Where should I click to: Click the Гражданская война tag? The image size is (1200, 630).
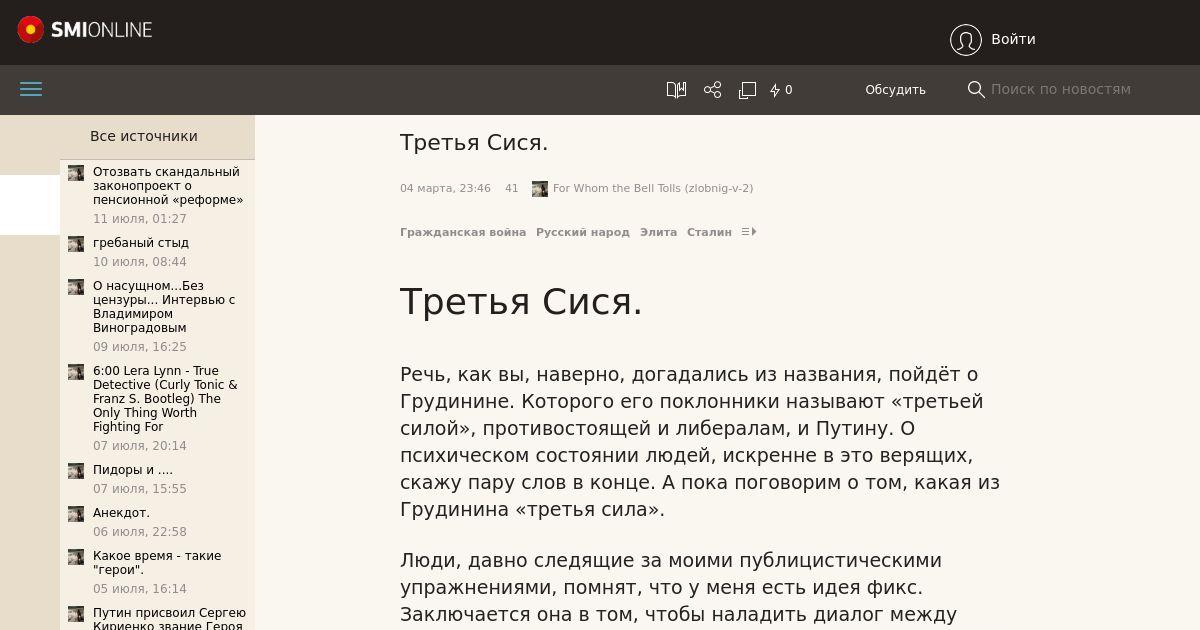463,232
